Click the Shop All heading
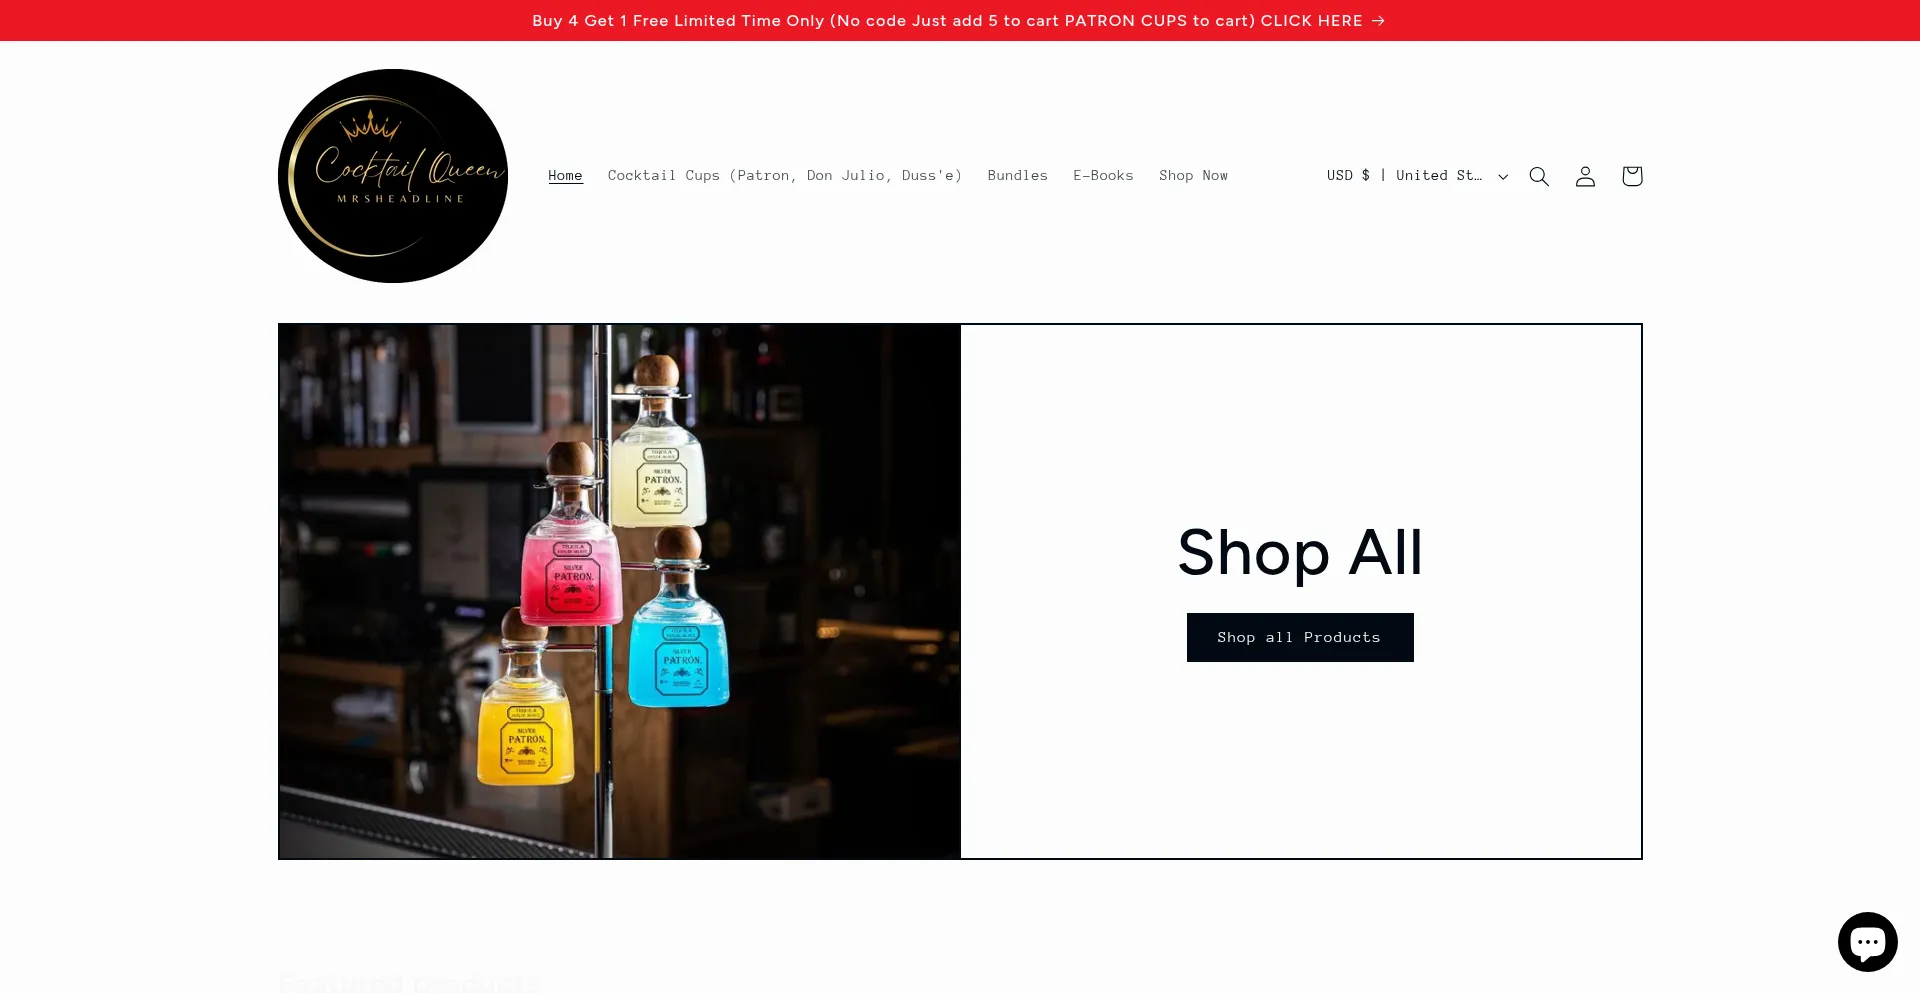The height and width of the screenshot is (993, 1920). click(x=1300, y=552)
